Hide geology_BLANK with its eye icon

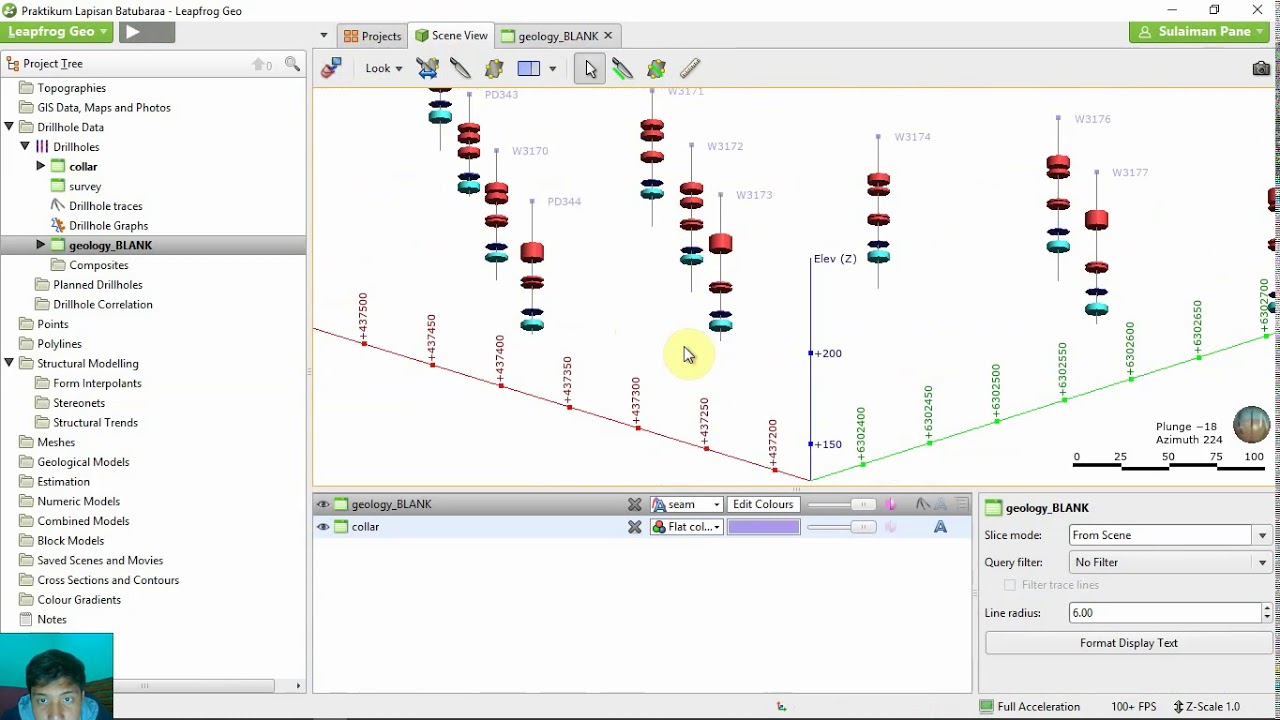(323, 505)
